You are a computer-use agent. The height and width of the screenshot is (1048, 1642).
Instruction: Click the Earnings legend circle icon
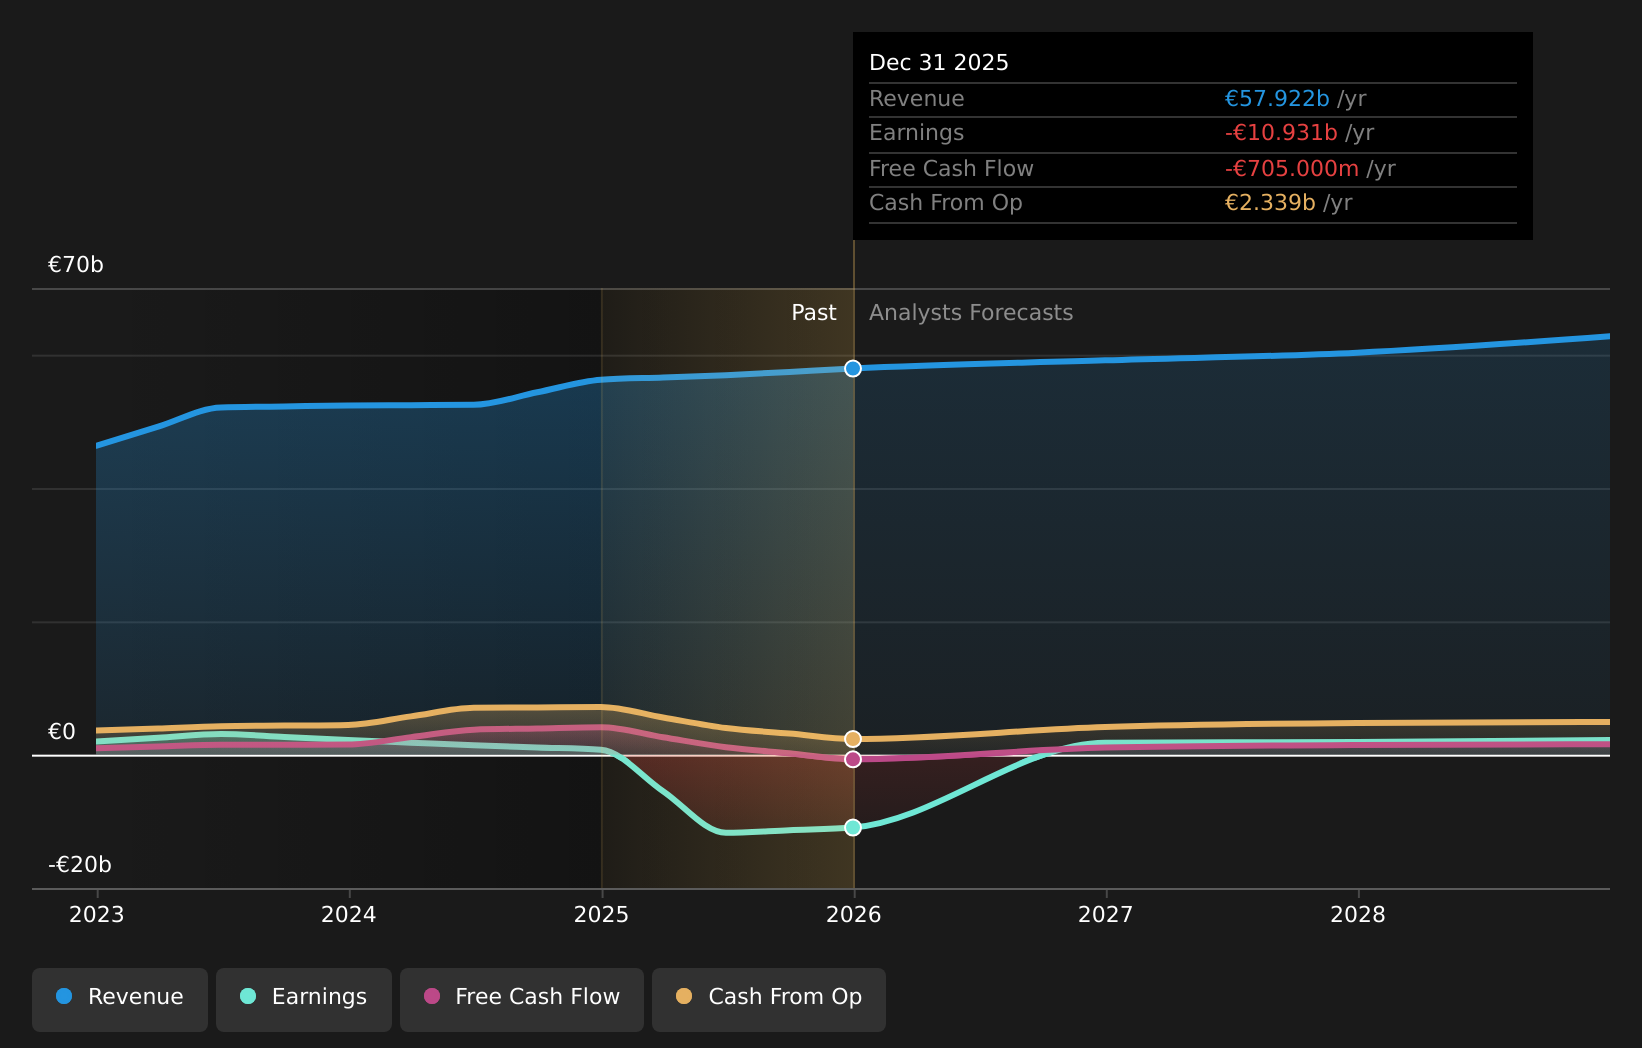[247, 996]
